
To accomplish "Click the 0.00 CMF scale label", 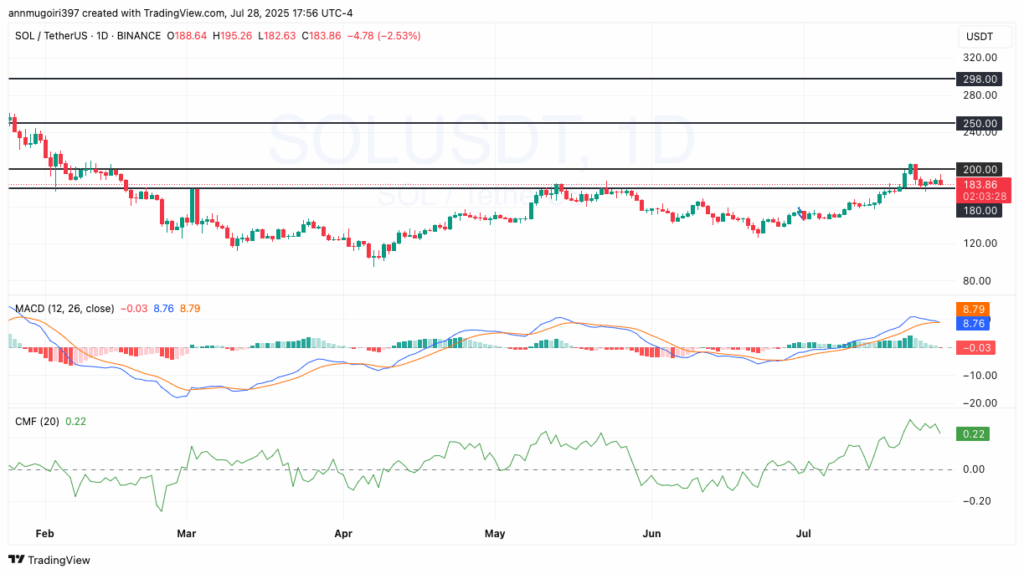I will [974, 469].
